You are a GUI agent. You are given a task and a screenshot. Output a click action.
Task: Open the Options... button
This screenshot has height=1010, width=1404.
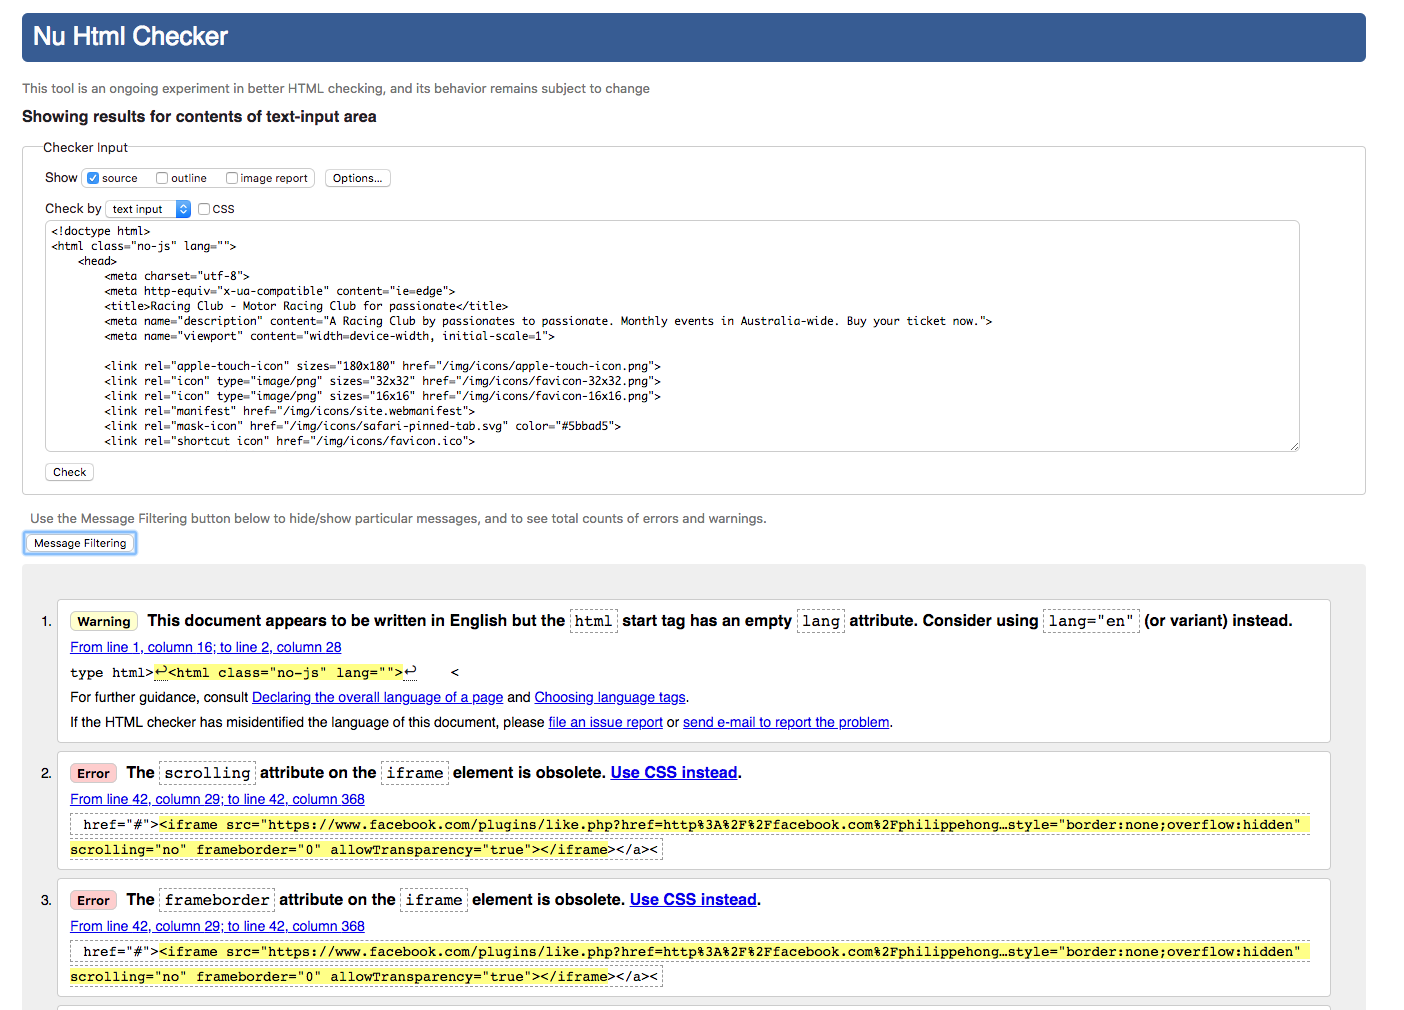click(x=357, y=178)
